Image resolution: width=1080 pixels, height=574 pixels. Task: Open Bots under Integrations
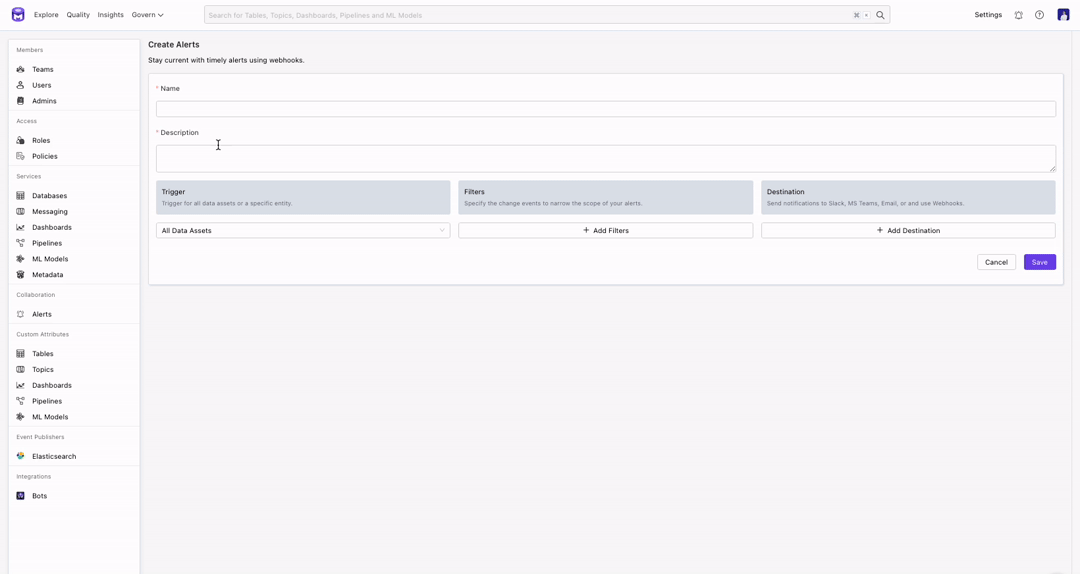click(x=39, y=496)
